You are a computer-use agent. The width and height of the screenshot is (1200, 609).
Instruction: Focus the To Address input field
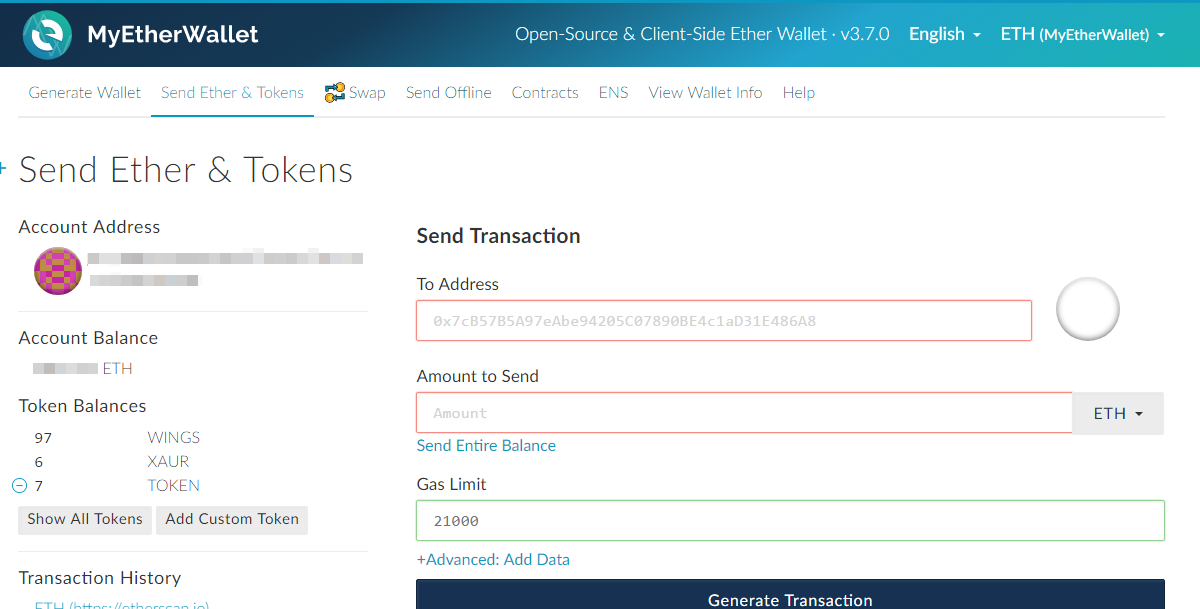(724, 321)
